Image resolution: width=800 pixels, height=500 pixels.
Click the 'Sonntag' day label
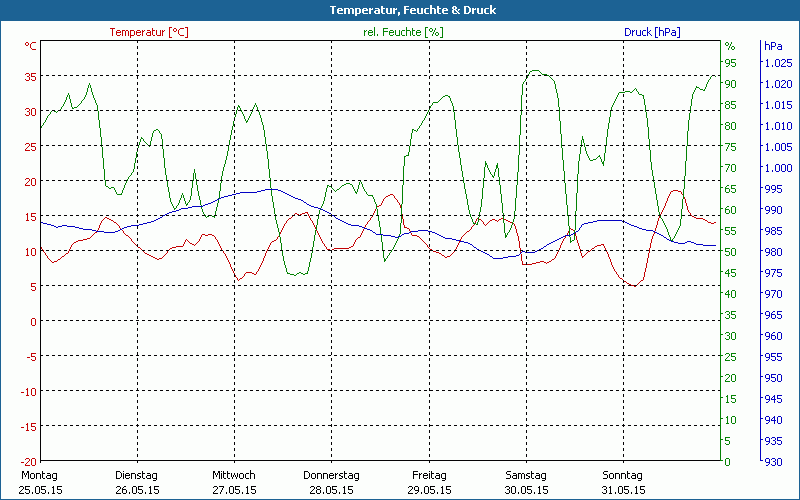pos(622,475)
